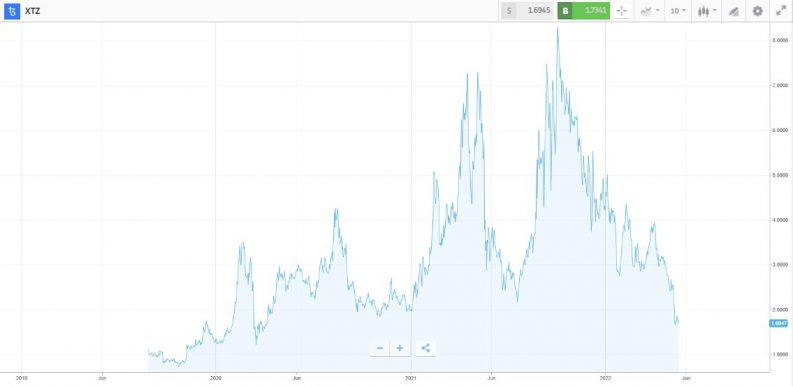This screenshot has height=386, width=793.
Task: Open the indicators and studies dropdown
Action: pos(650,11)
